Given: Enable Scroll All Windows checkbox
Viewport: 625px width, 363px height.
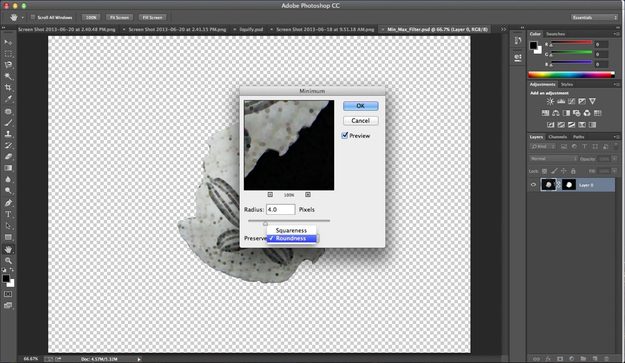Looking at the screenshot, I should point(33,17).
